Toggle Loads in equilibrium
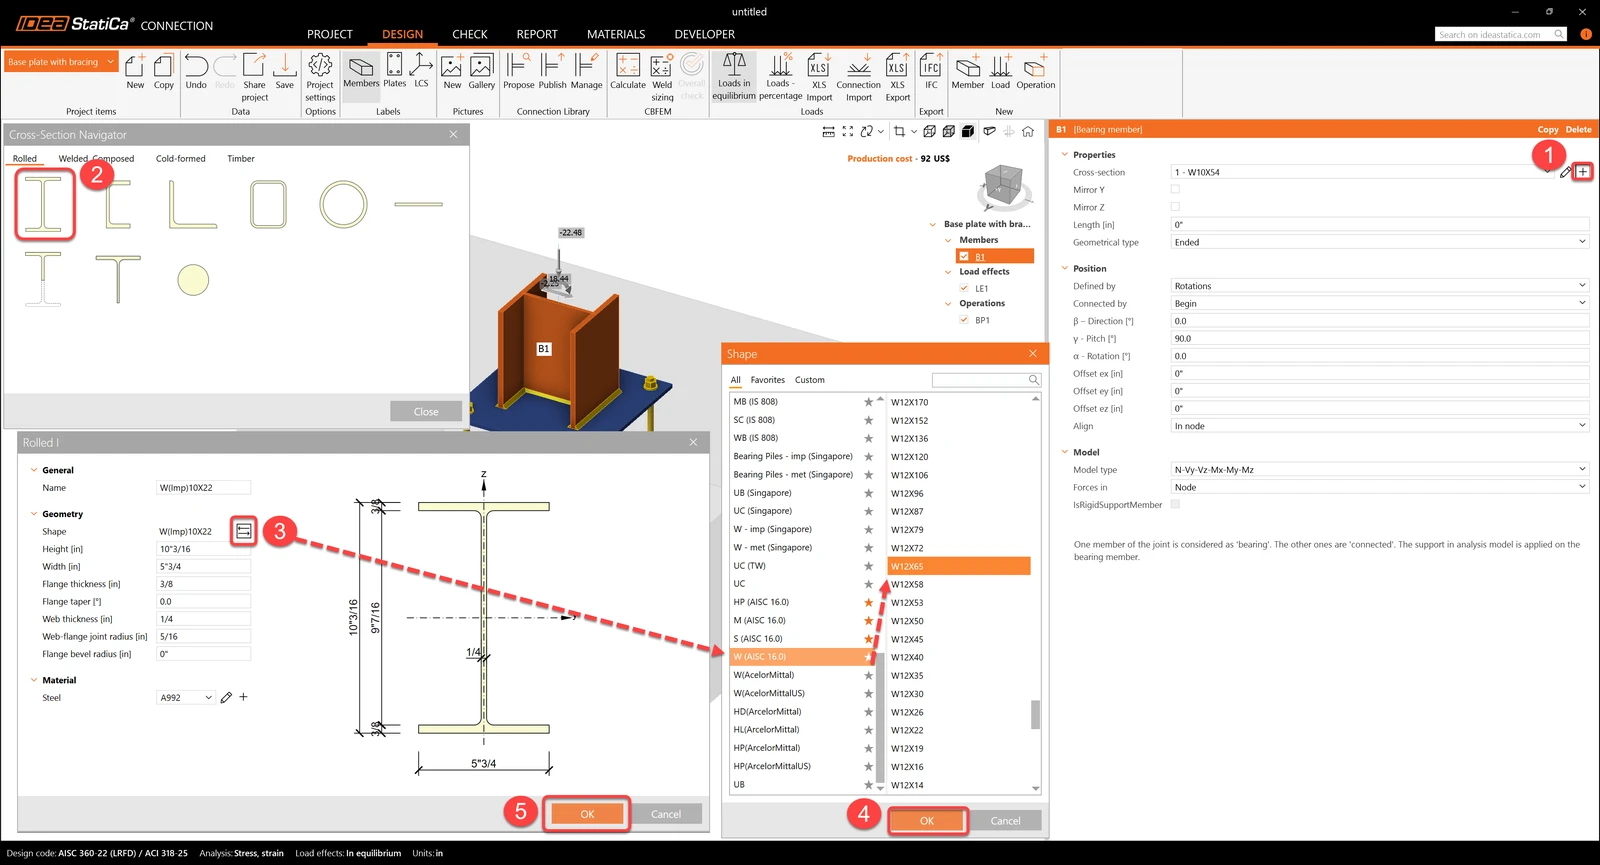 tap(734, 77)
